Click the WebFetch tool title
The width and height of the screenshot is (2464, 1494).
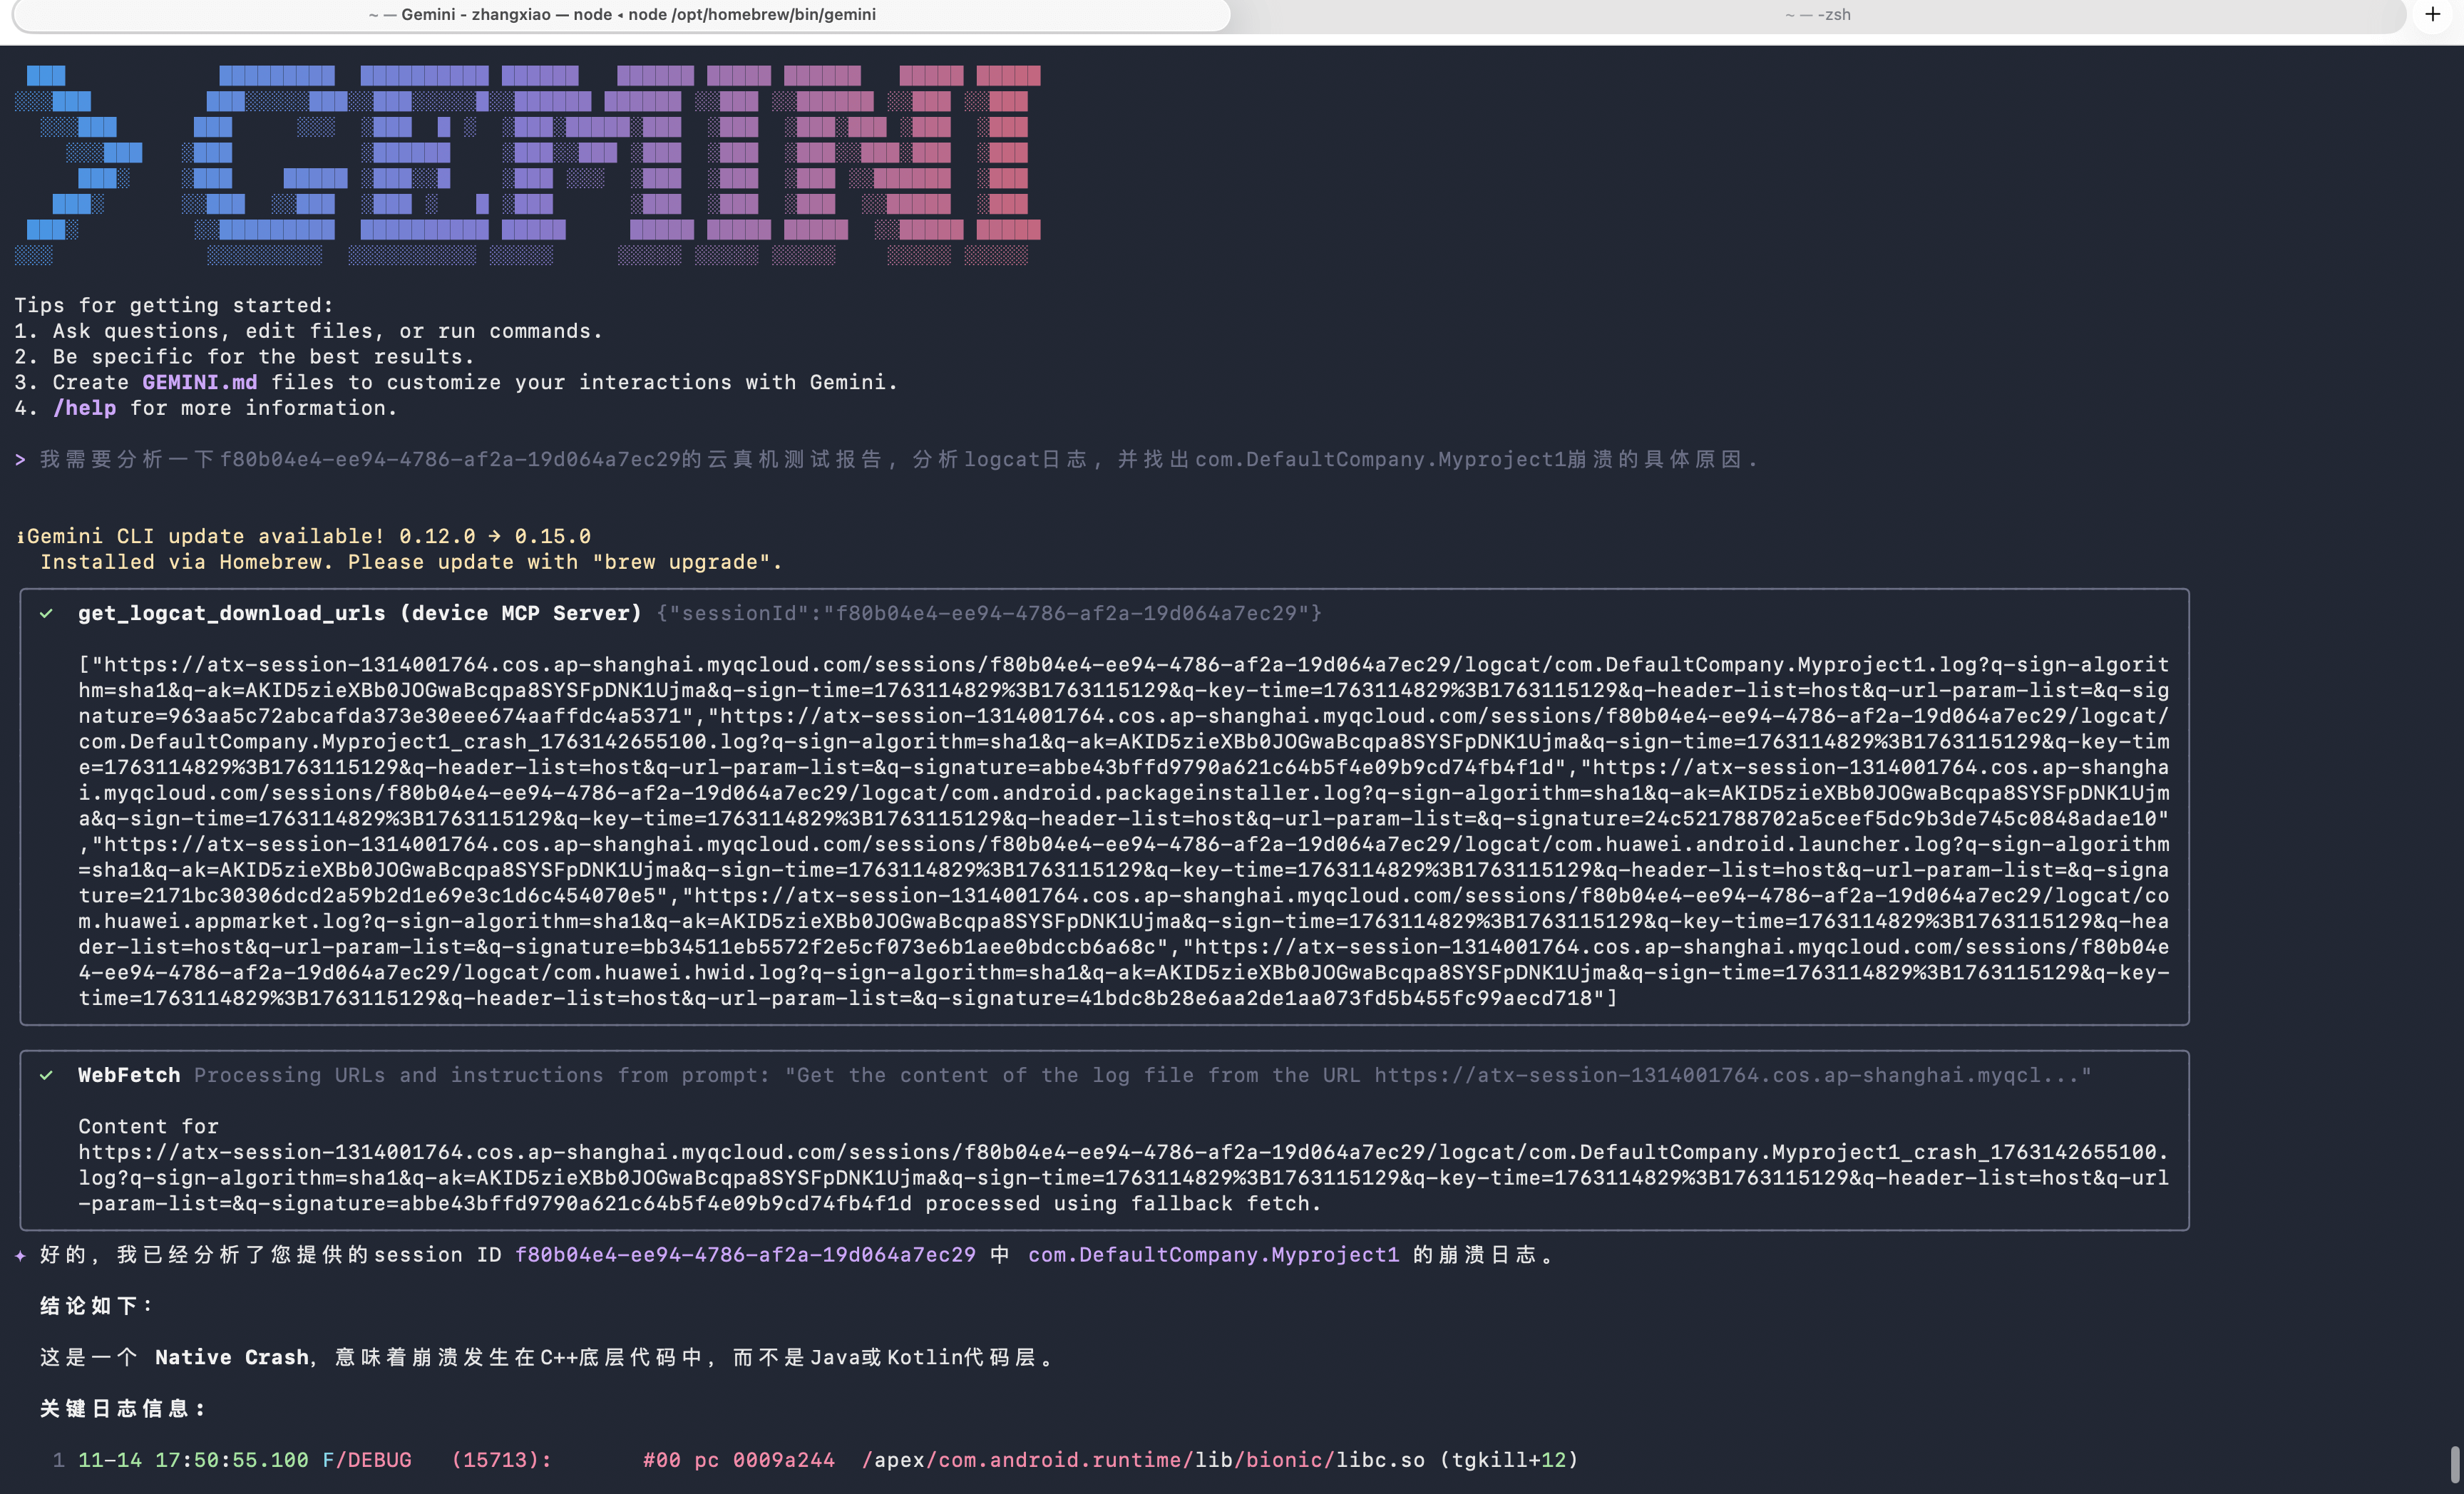pyautogui.click(x=129, y=1075)
